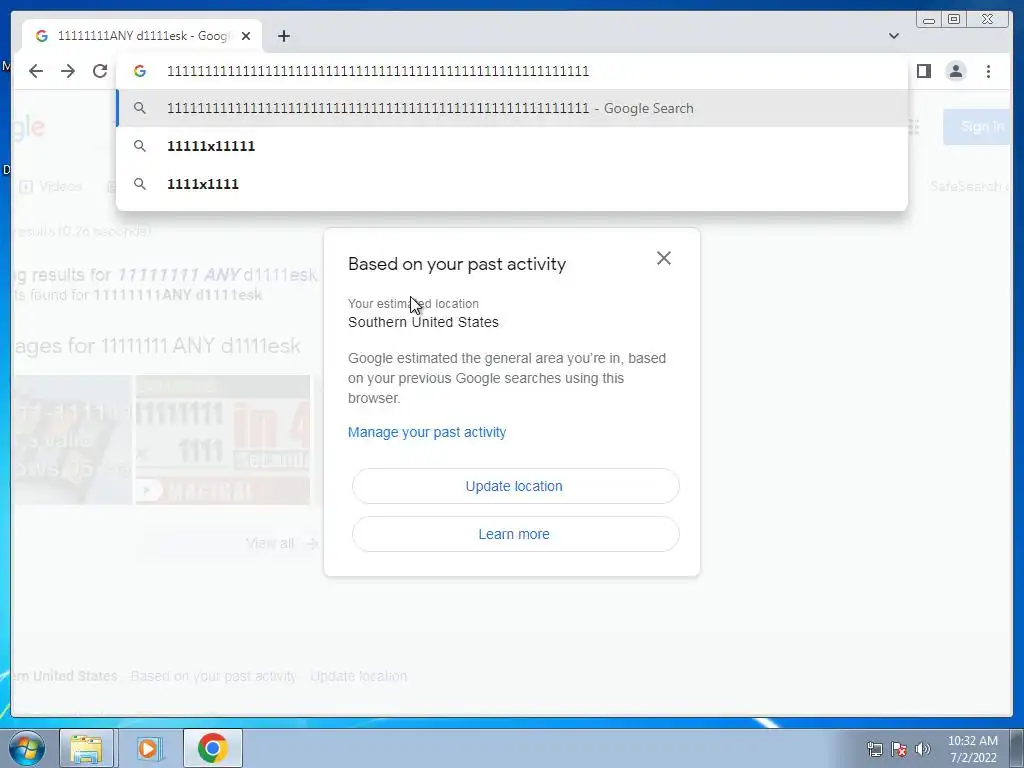Open the Chrome three-dot menu
The height and width of the screenshot is (768, 1024).
[988, 71]
